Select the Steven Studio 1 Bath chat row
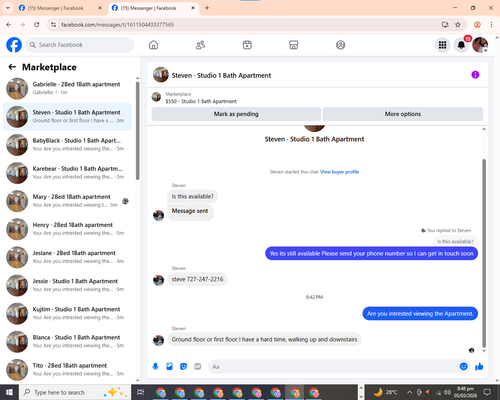Image resolution: width=500 pixels, height=400 pixels. [67, 117]
